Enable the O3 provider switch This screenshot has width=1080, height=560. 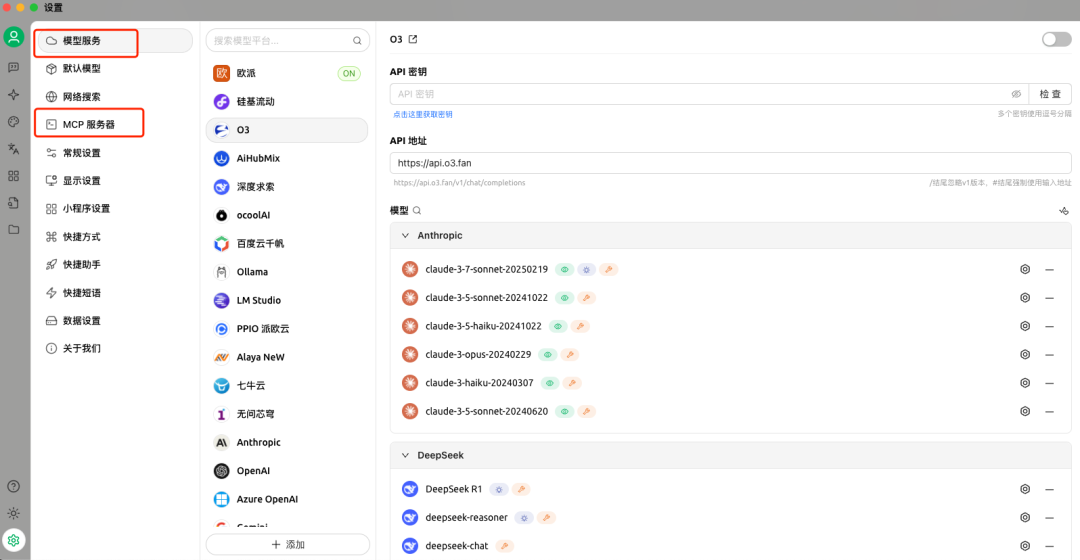[x=1056, y=39]
